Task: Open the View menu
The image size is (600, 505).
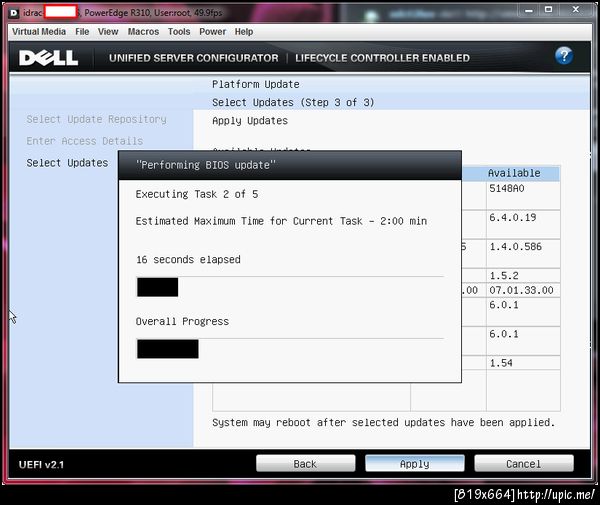Action: [108, 32]
